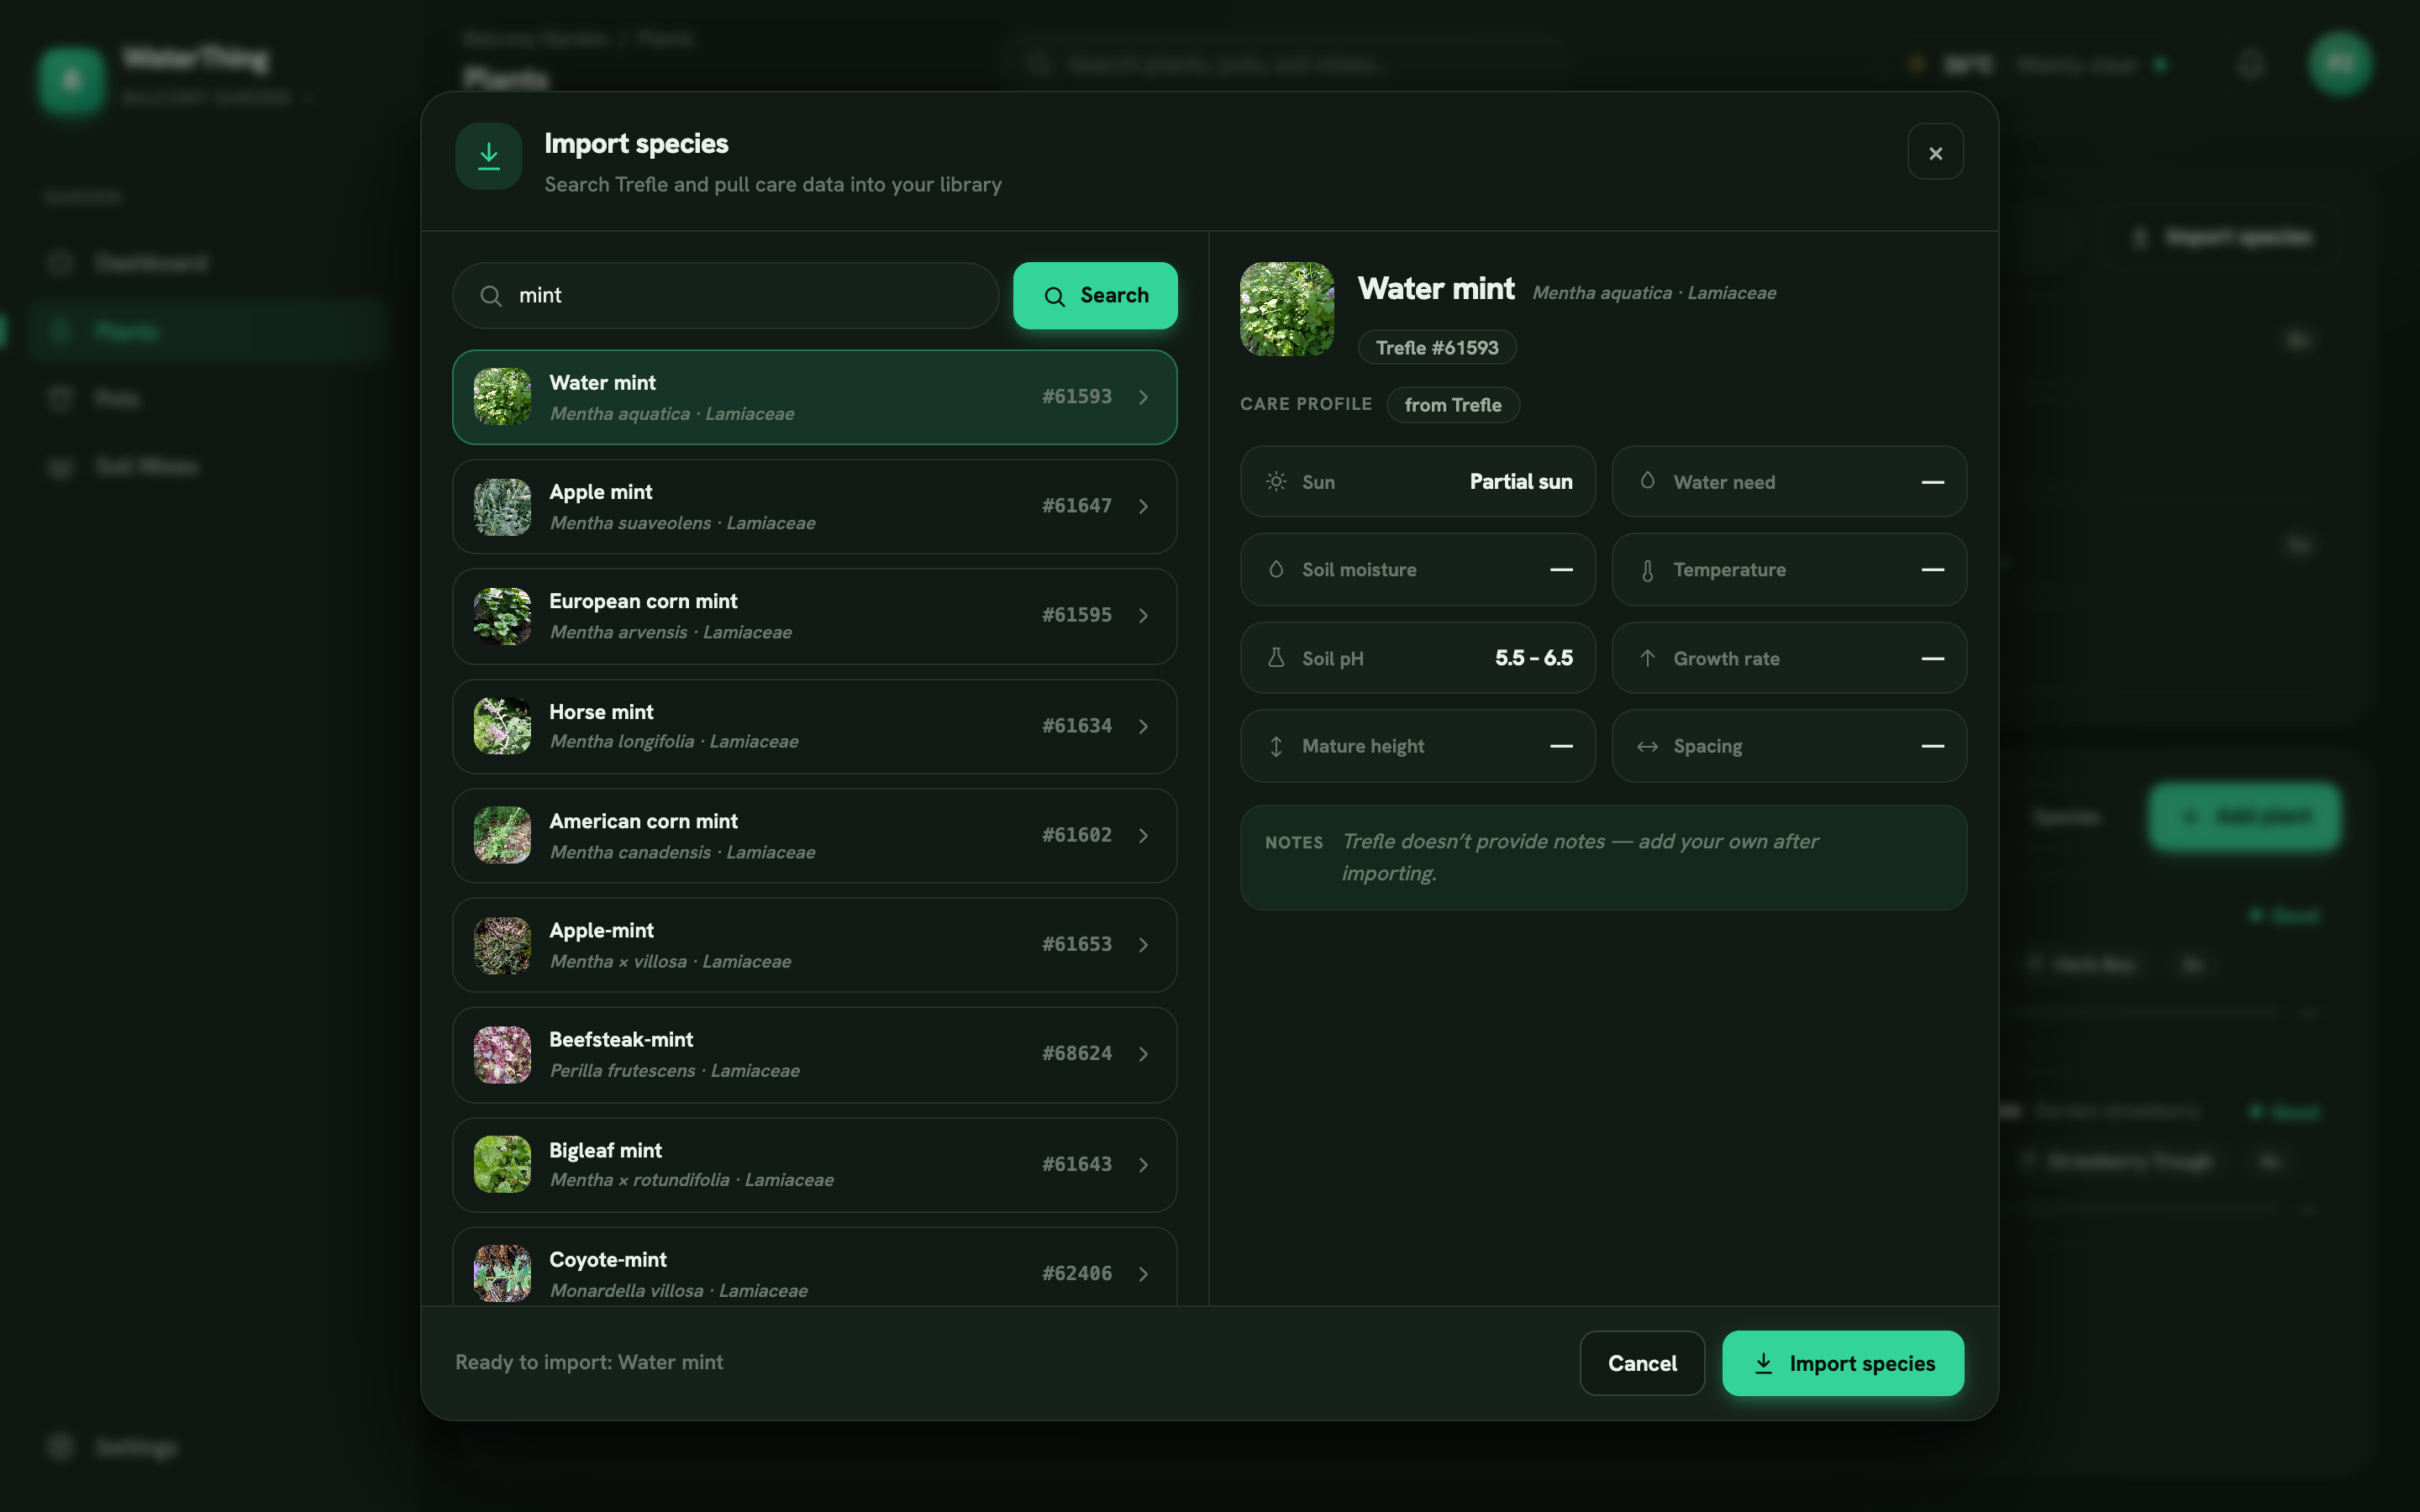Click the ID "#61595" in the results

pyautogui.click(x=1077, y=615)
